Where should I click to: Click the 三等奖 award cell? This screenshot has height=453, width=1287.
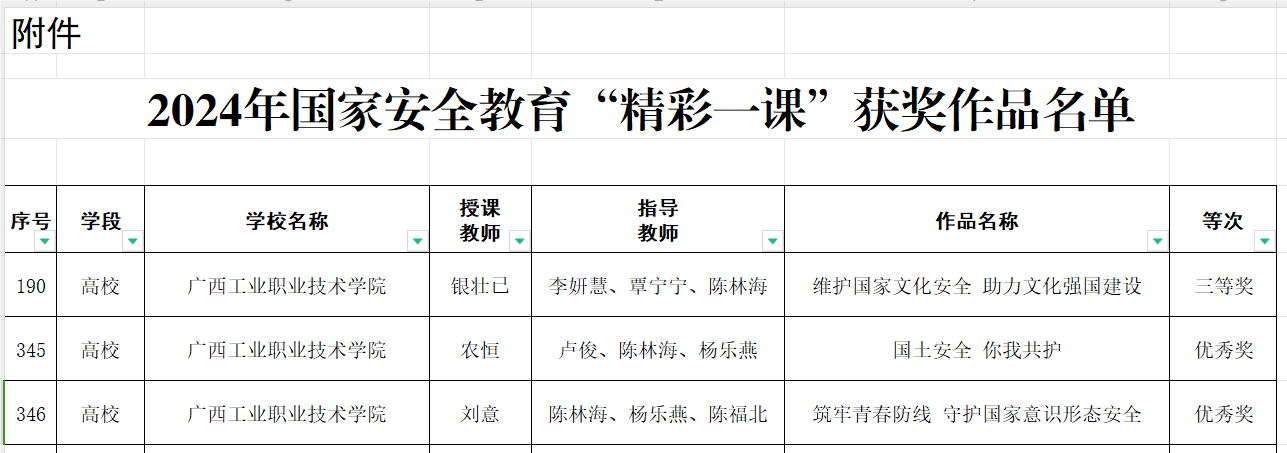pyautogui.click(x=1223, y=286)
